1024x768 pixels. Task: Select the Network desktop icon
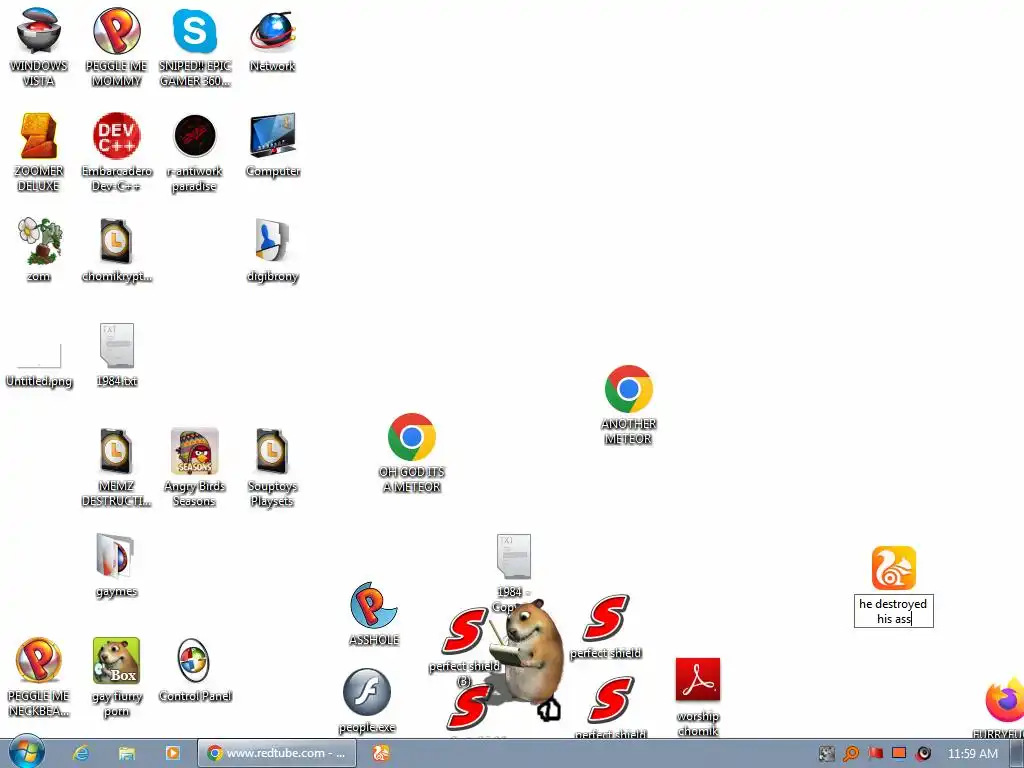click(273, 31)
